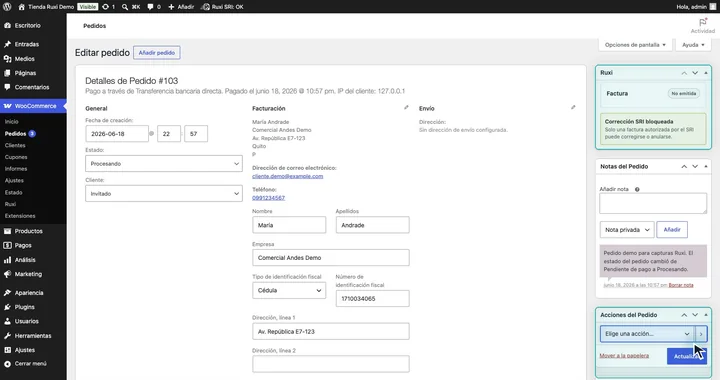The image size is (720, 380).
Task: Open Ruxi SRI: OK status item
Action: coord(223,6)
